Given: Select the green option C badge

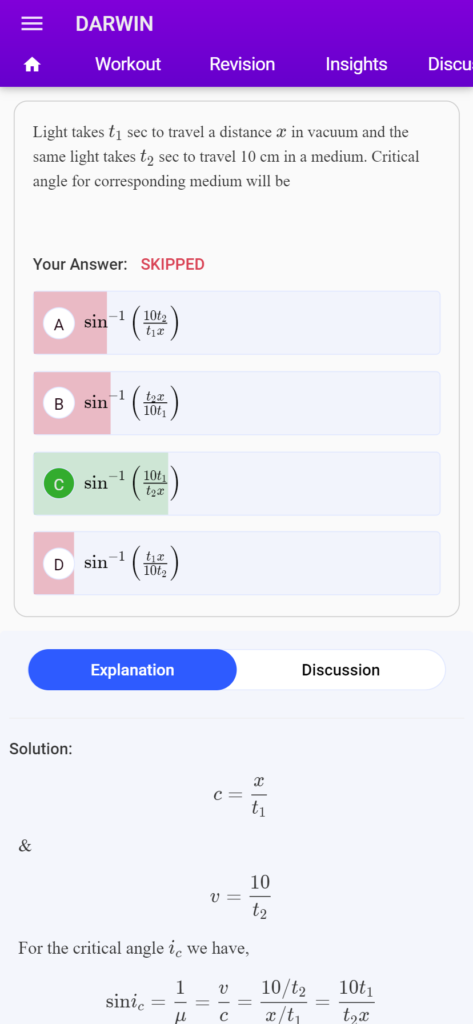Looking at the screenshot, I should (x=59, y=484).
